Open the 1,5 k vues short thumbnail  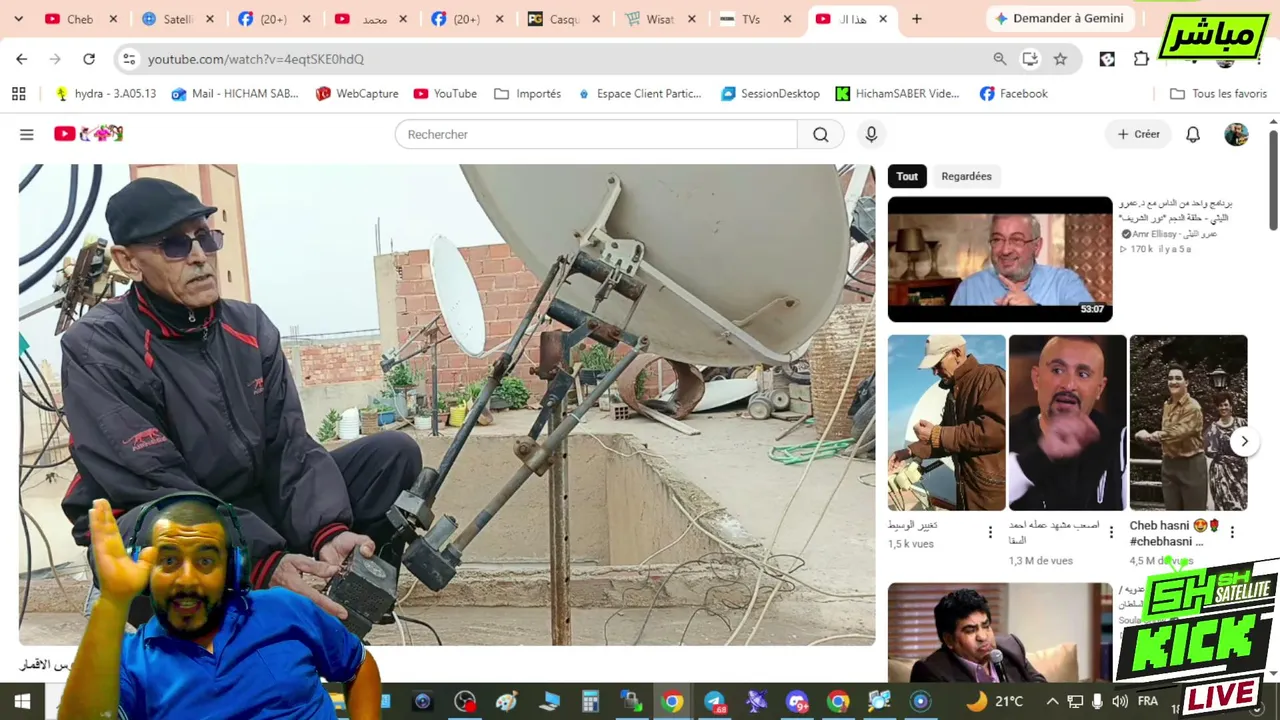(x=946, y=423)
